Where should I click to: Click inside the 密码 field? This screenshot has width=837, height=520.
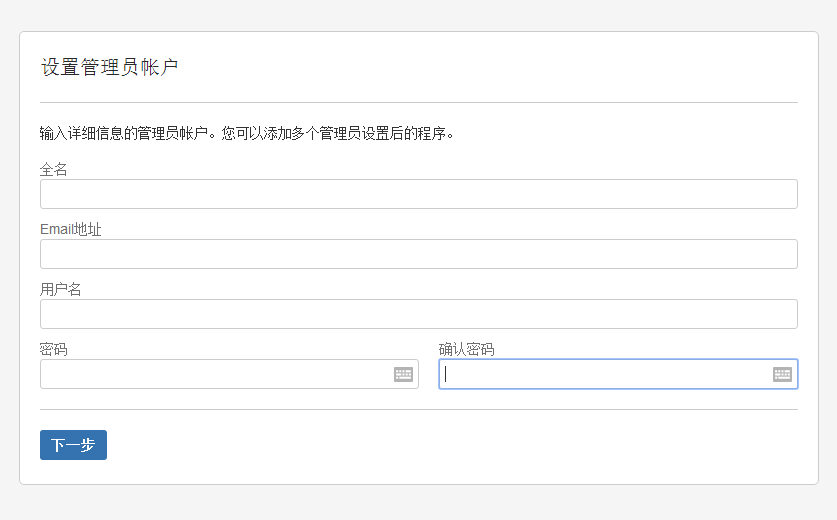tap(216, 374)
